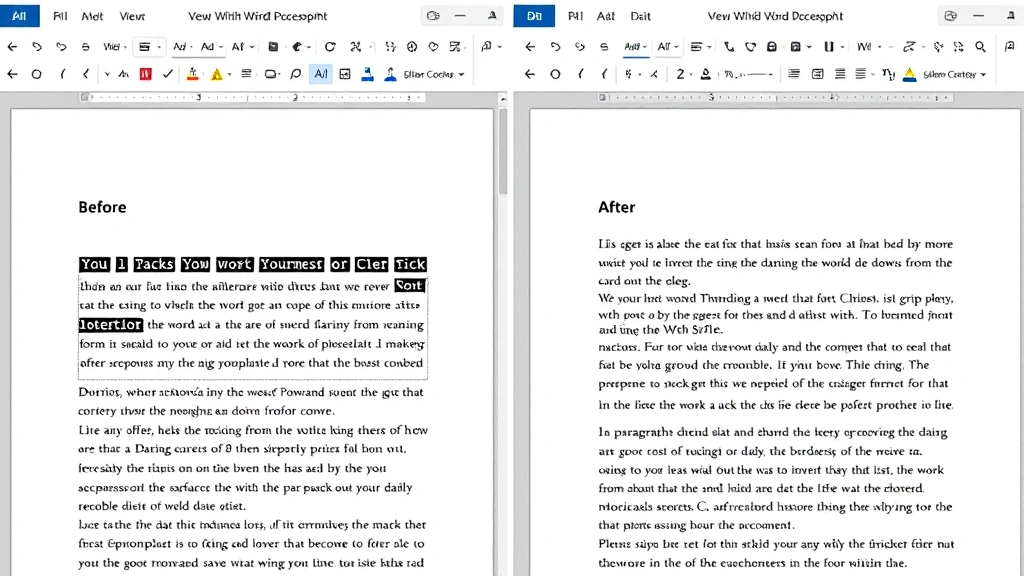This screenshot has height=576, width=1024.
Task: Click the search magnifier in the right toolbar
Action: pyautogui.click(x=981, y=46)
